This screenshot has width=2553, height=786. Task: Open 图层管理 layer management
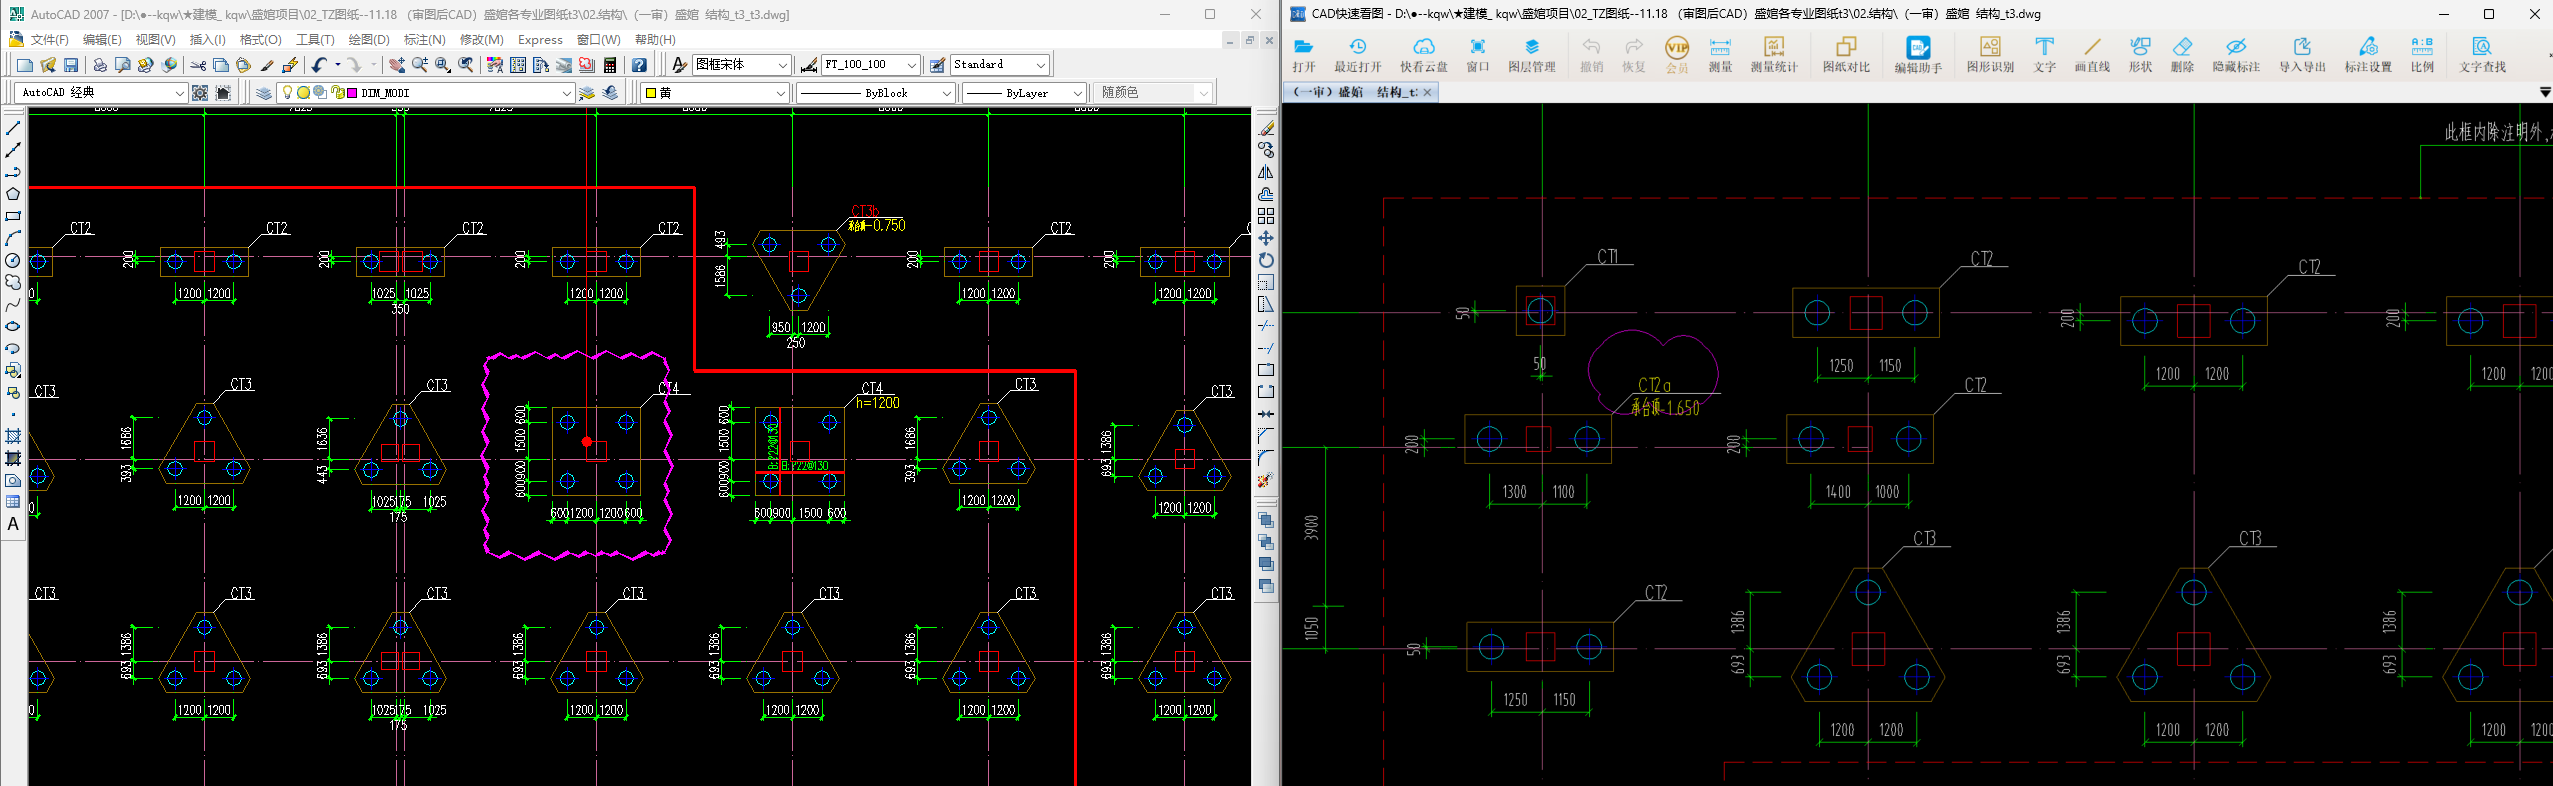(1532, 55)
